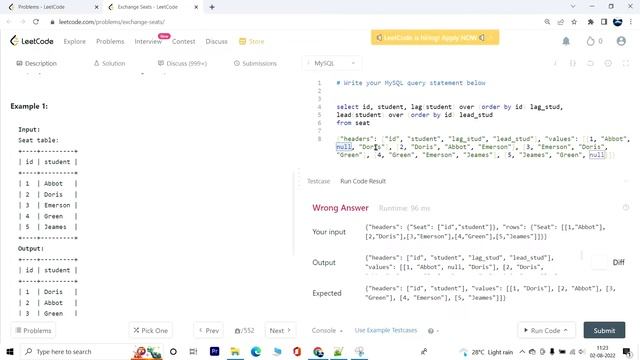The height and width of the screenshot is (360, 640).
Task: Click Use Example Testcases link
Action: coord(386,330)
